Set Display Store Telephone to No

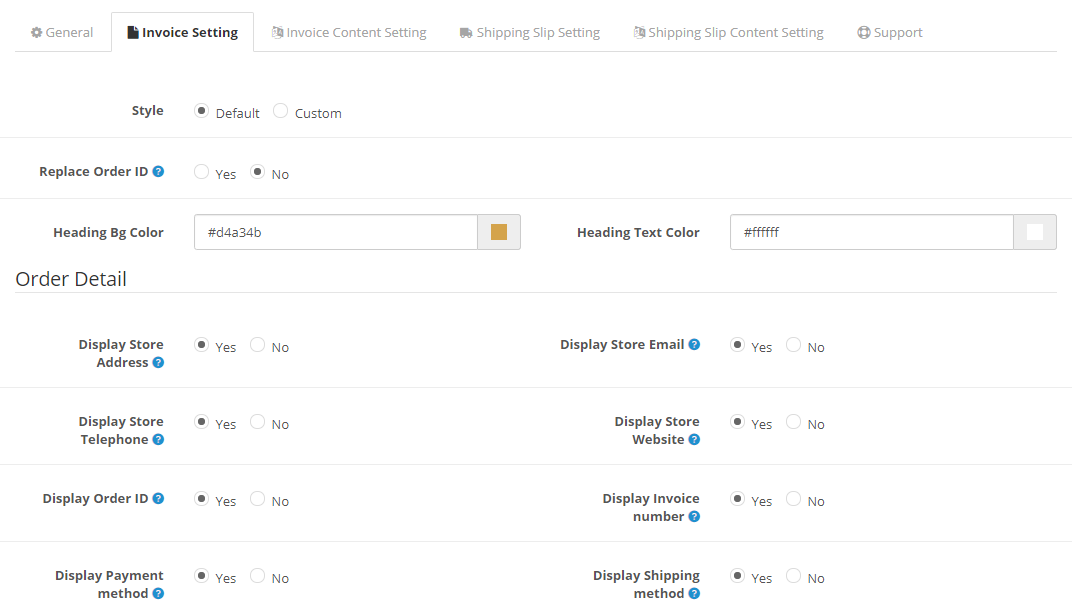[257, 421]
